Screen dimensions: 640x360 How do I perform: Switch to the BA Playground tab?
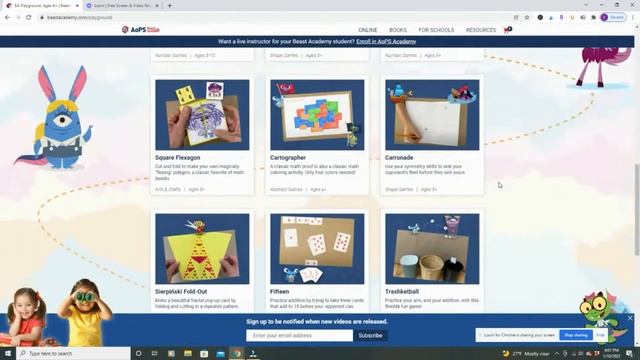[x=41, y=6]
